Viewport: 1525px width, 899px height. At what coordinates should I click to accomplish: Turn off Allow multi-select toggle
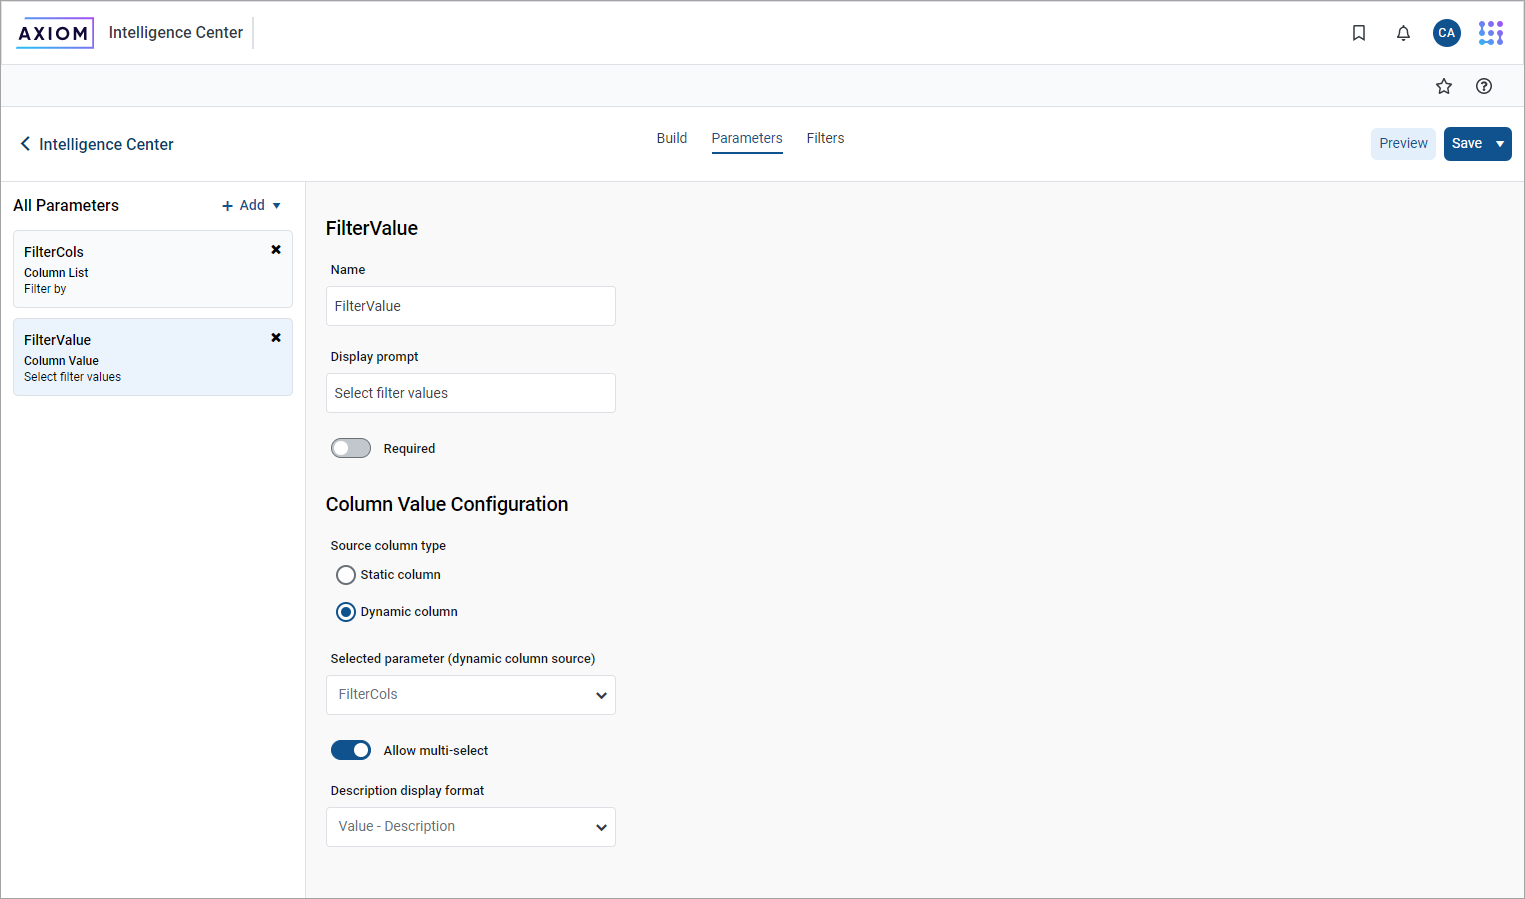click(351, 750)
